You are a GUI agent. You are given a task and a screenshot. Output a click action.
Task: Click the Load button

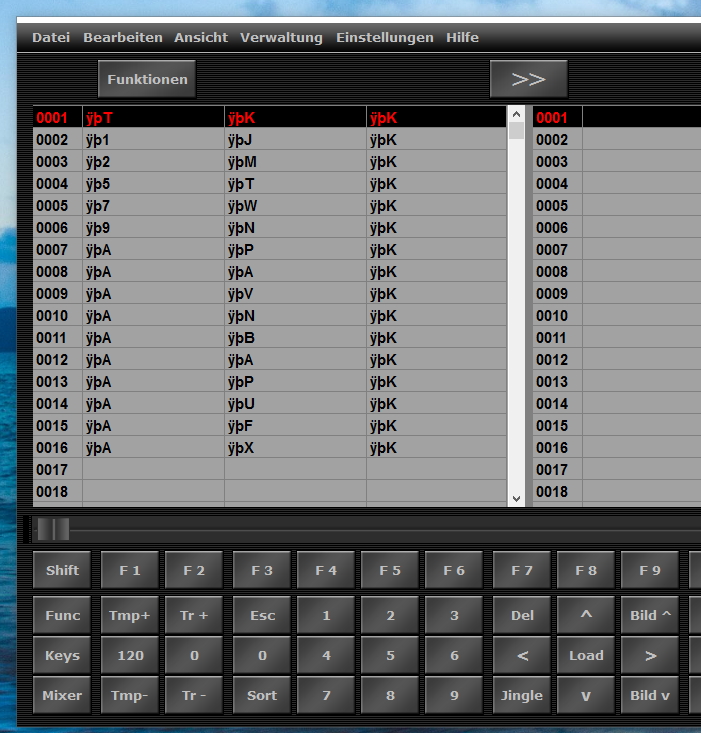tap(586, 655)
